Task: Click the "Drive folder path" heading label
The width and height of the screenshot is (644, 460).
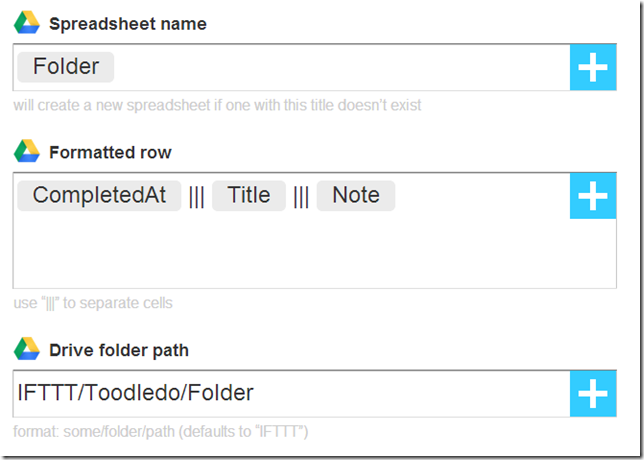Action: 119,350
